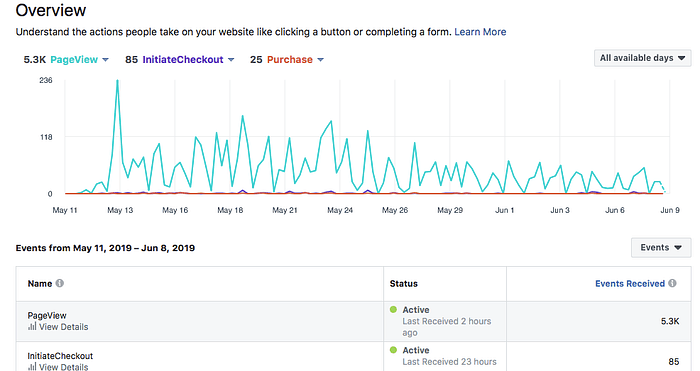The height and width of the screenshot is (371, 700).
Task: Select the PageView row in events table
Action: [354, 321]
